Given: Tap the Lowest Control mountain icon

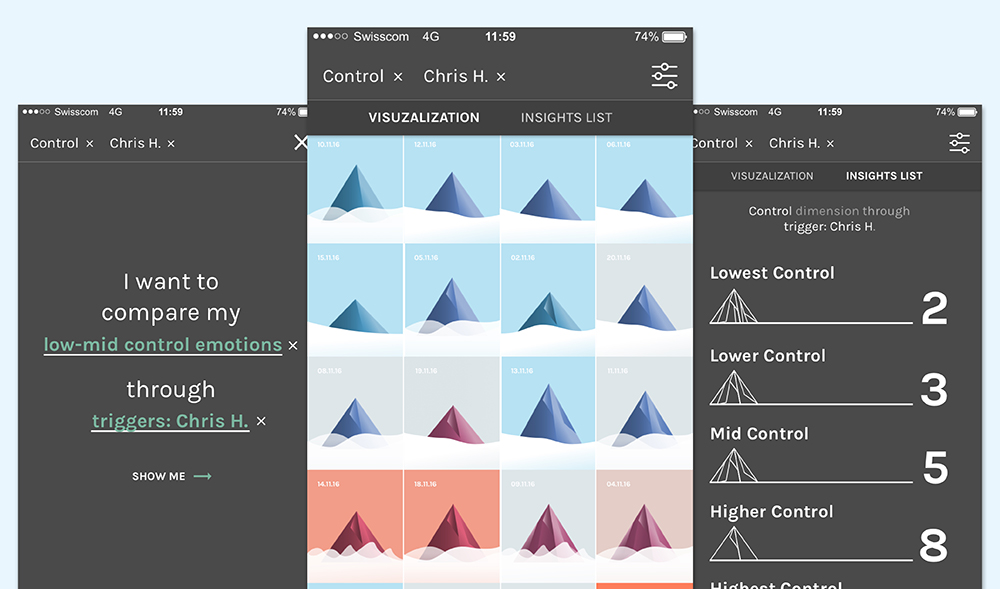Looking at the screenshot, I should [x=733, y=306].
